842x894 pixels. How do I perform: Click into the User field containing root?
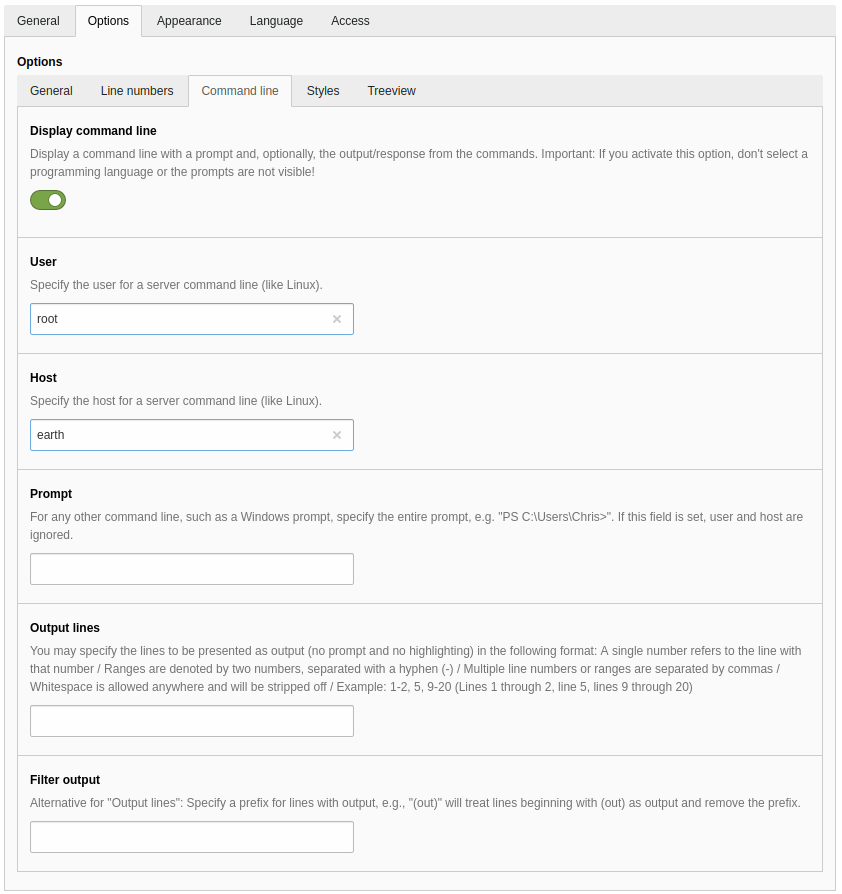[180, 319]
